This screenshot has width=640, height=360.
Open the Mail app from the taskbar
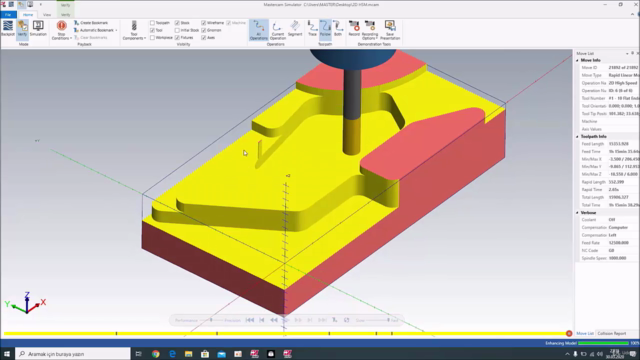[x=221, y=354]
